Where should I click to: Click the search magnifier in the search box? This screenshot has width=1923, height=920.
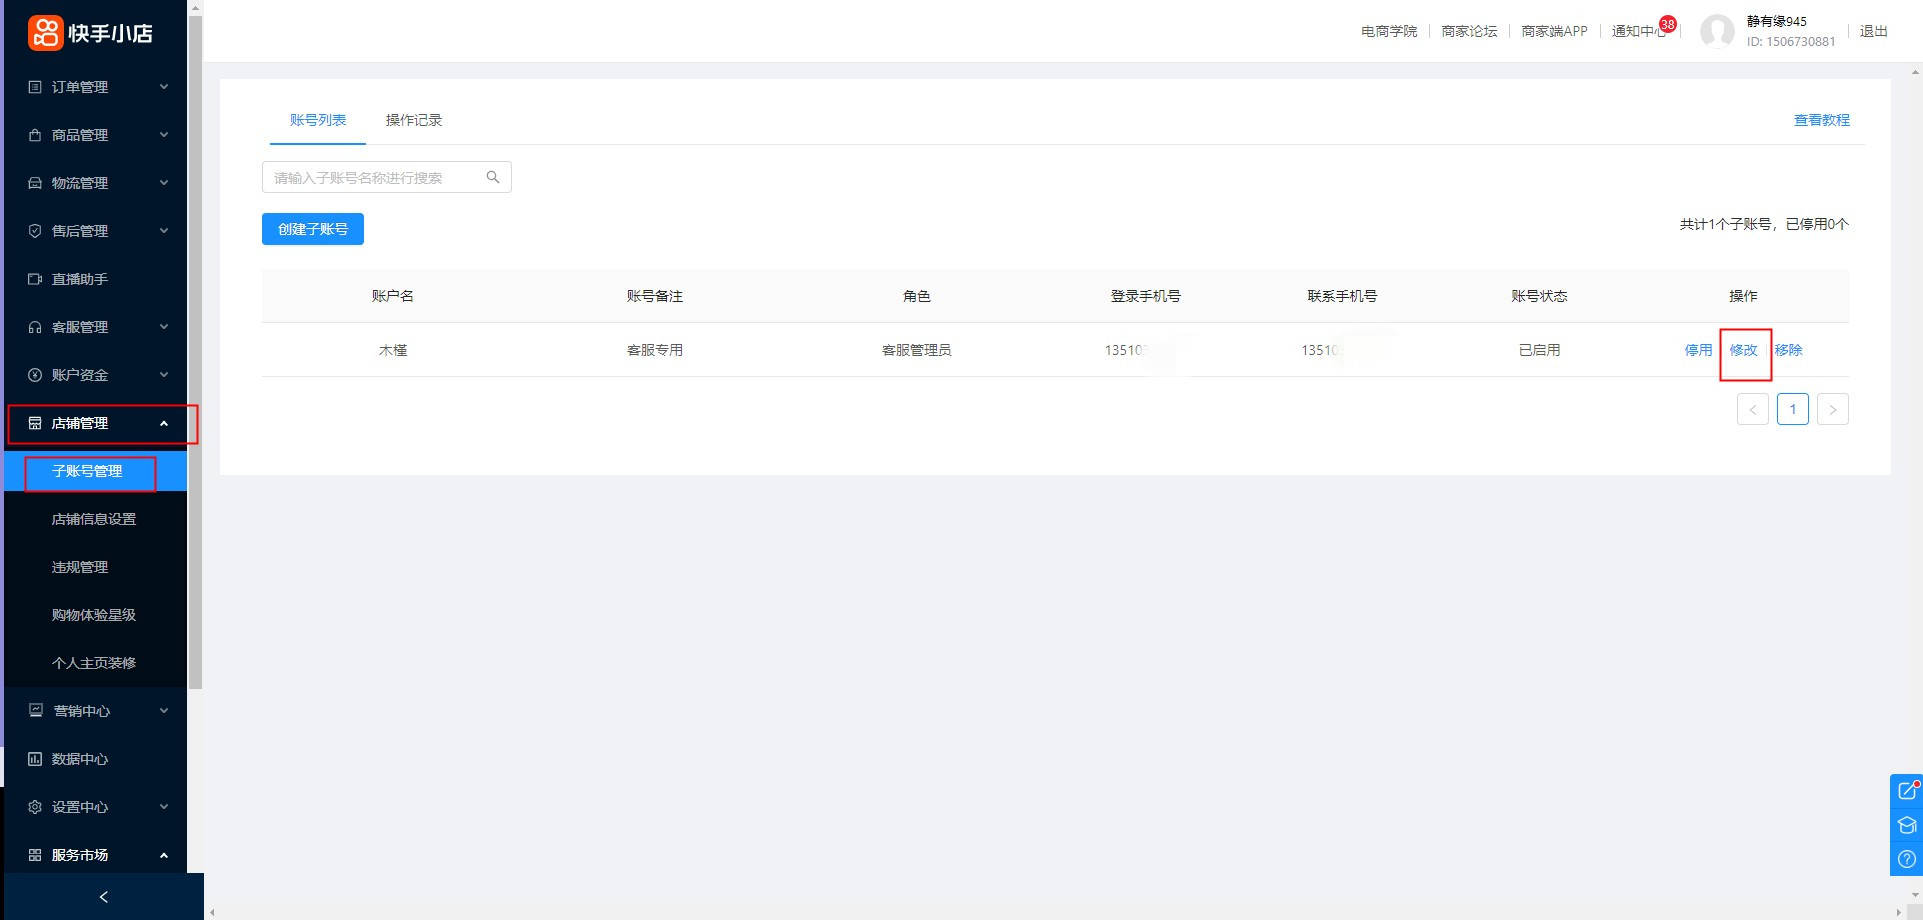pyautogui.click(x=492, y=176)
